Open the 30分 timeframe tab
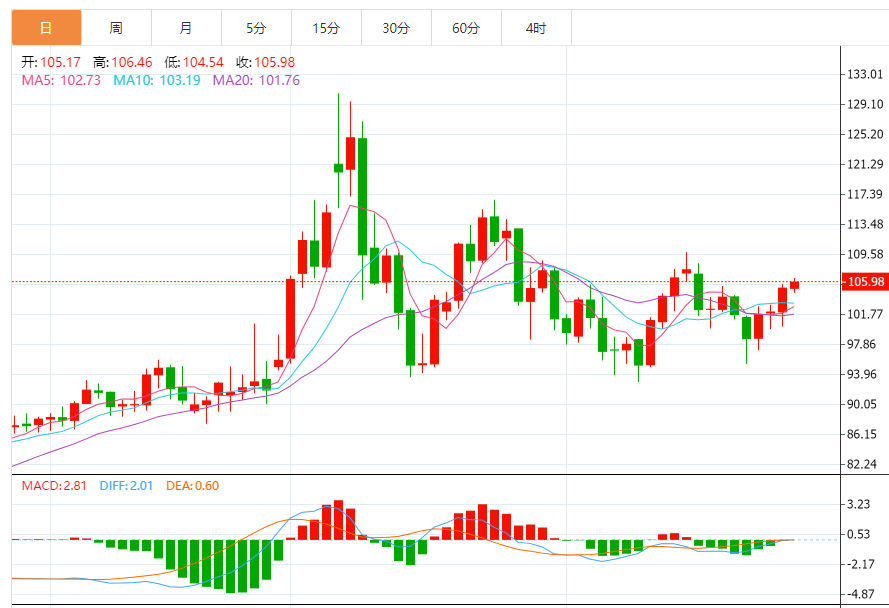889x608 pixels. pos(396,28)
